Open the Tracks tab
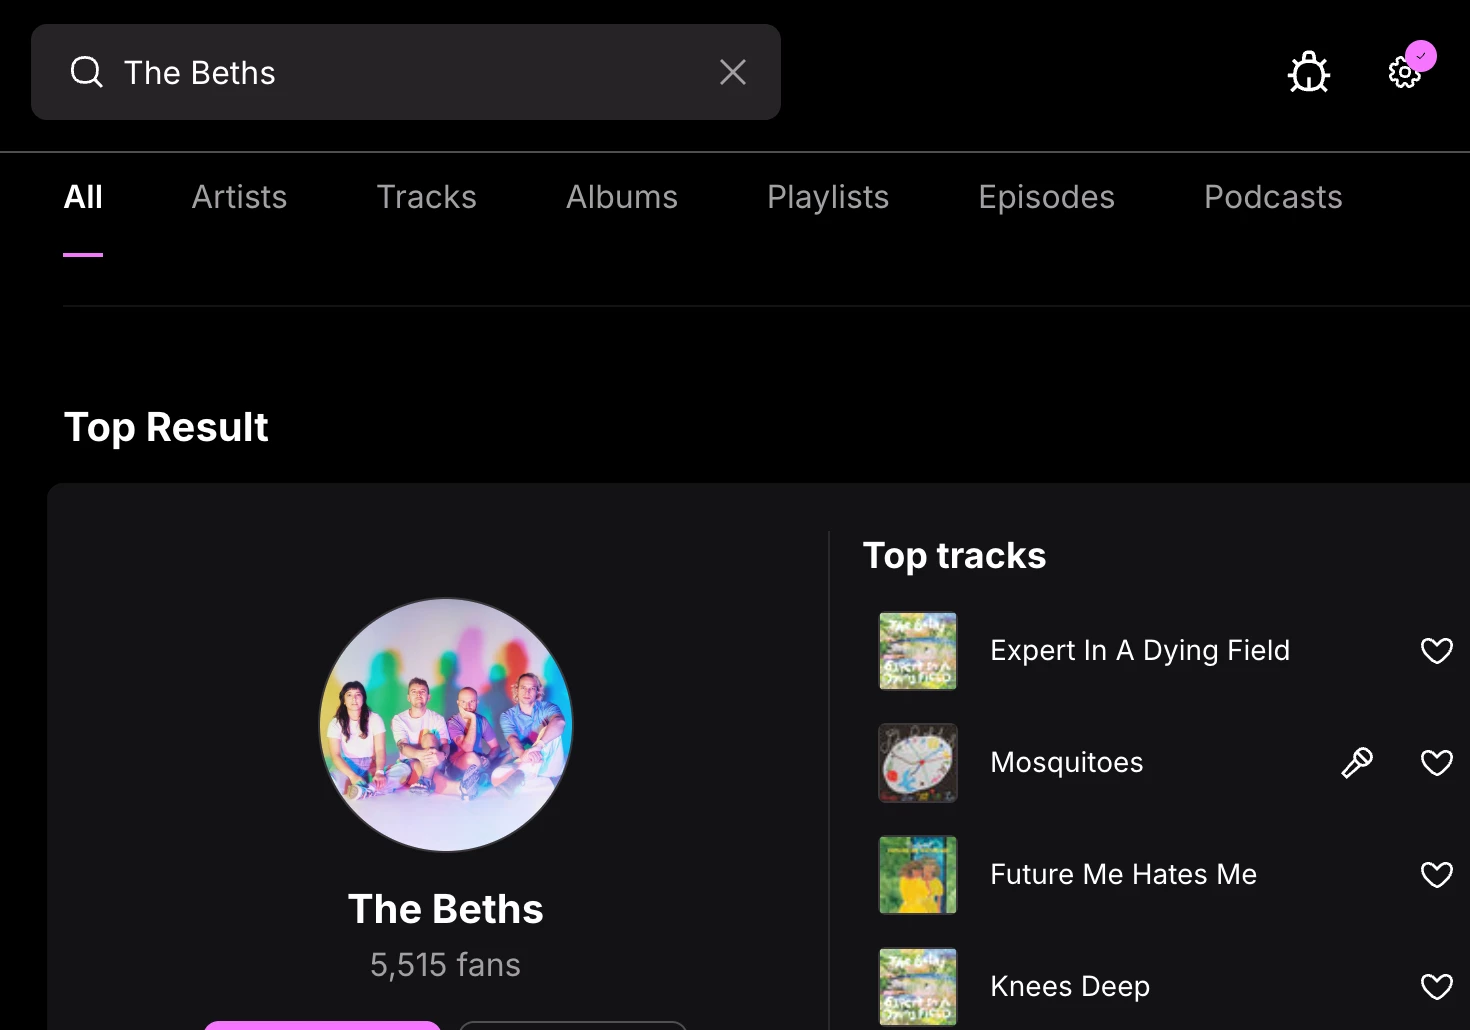This screenshot has width=1470, height=1030. (426, 197)
